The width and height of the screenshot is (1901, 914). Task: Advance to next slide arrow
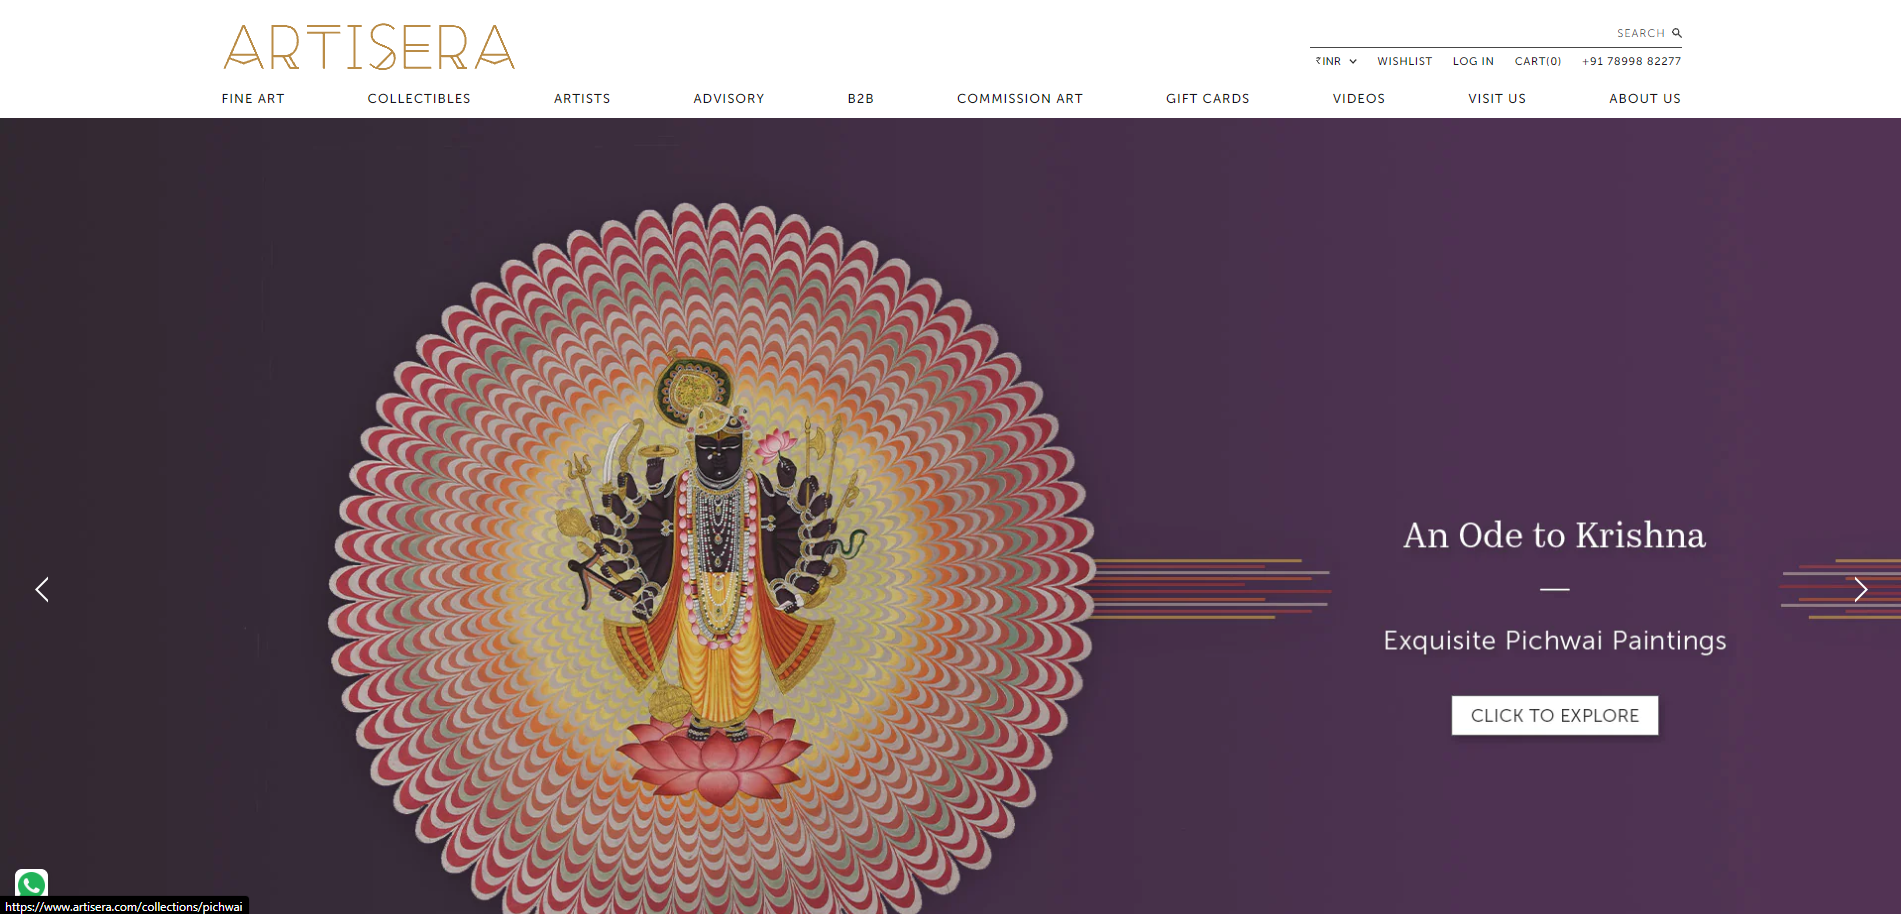pyautogui.click(x=1860, y=589)
